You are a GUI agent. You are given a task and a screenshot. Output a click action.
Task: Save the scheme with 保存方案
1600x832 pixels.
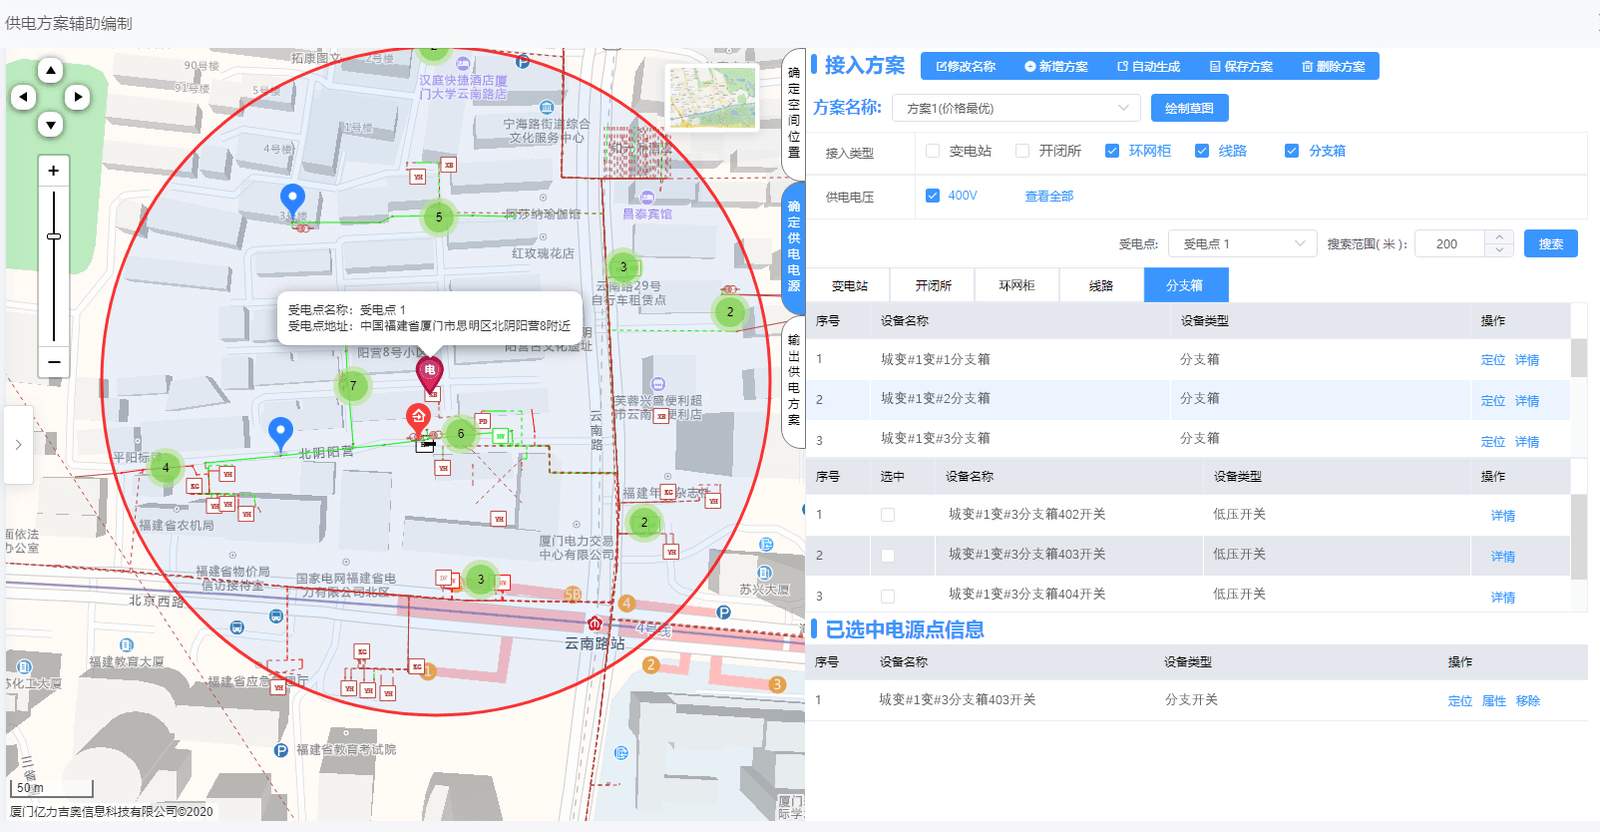1241,67
